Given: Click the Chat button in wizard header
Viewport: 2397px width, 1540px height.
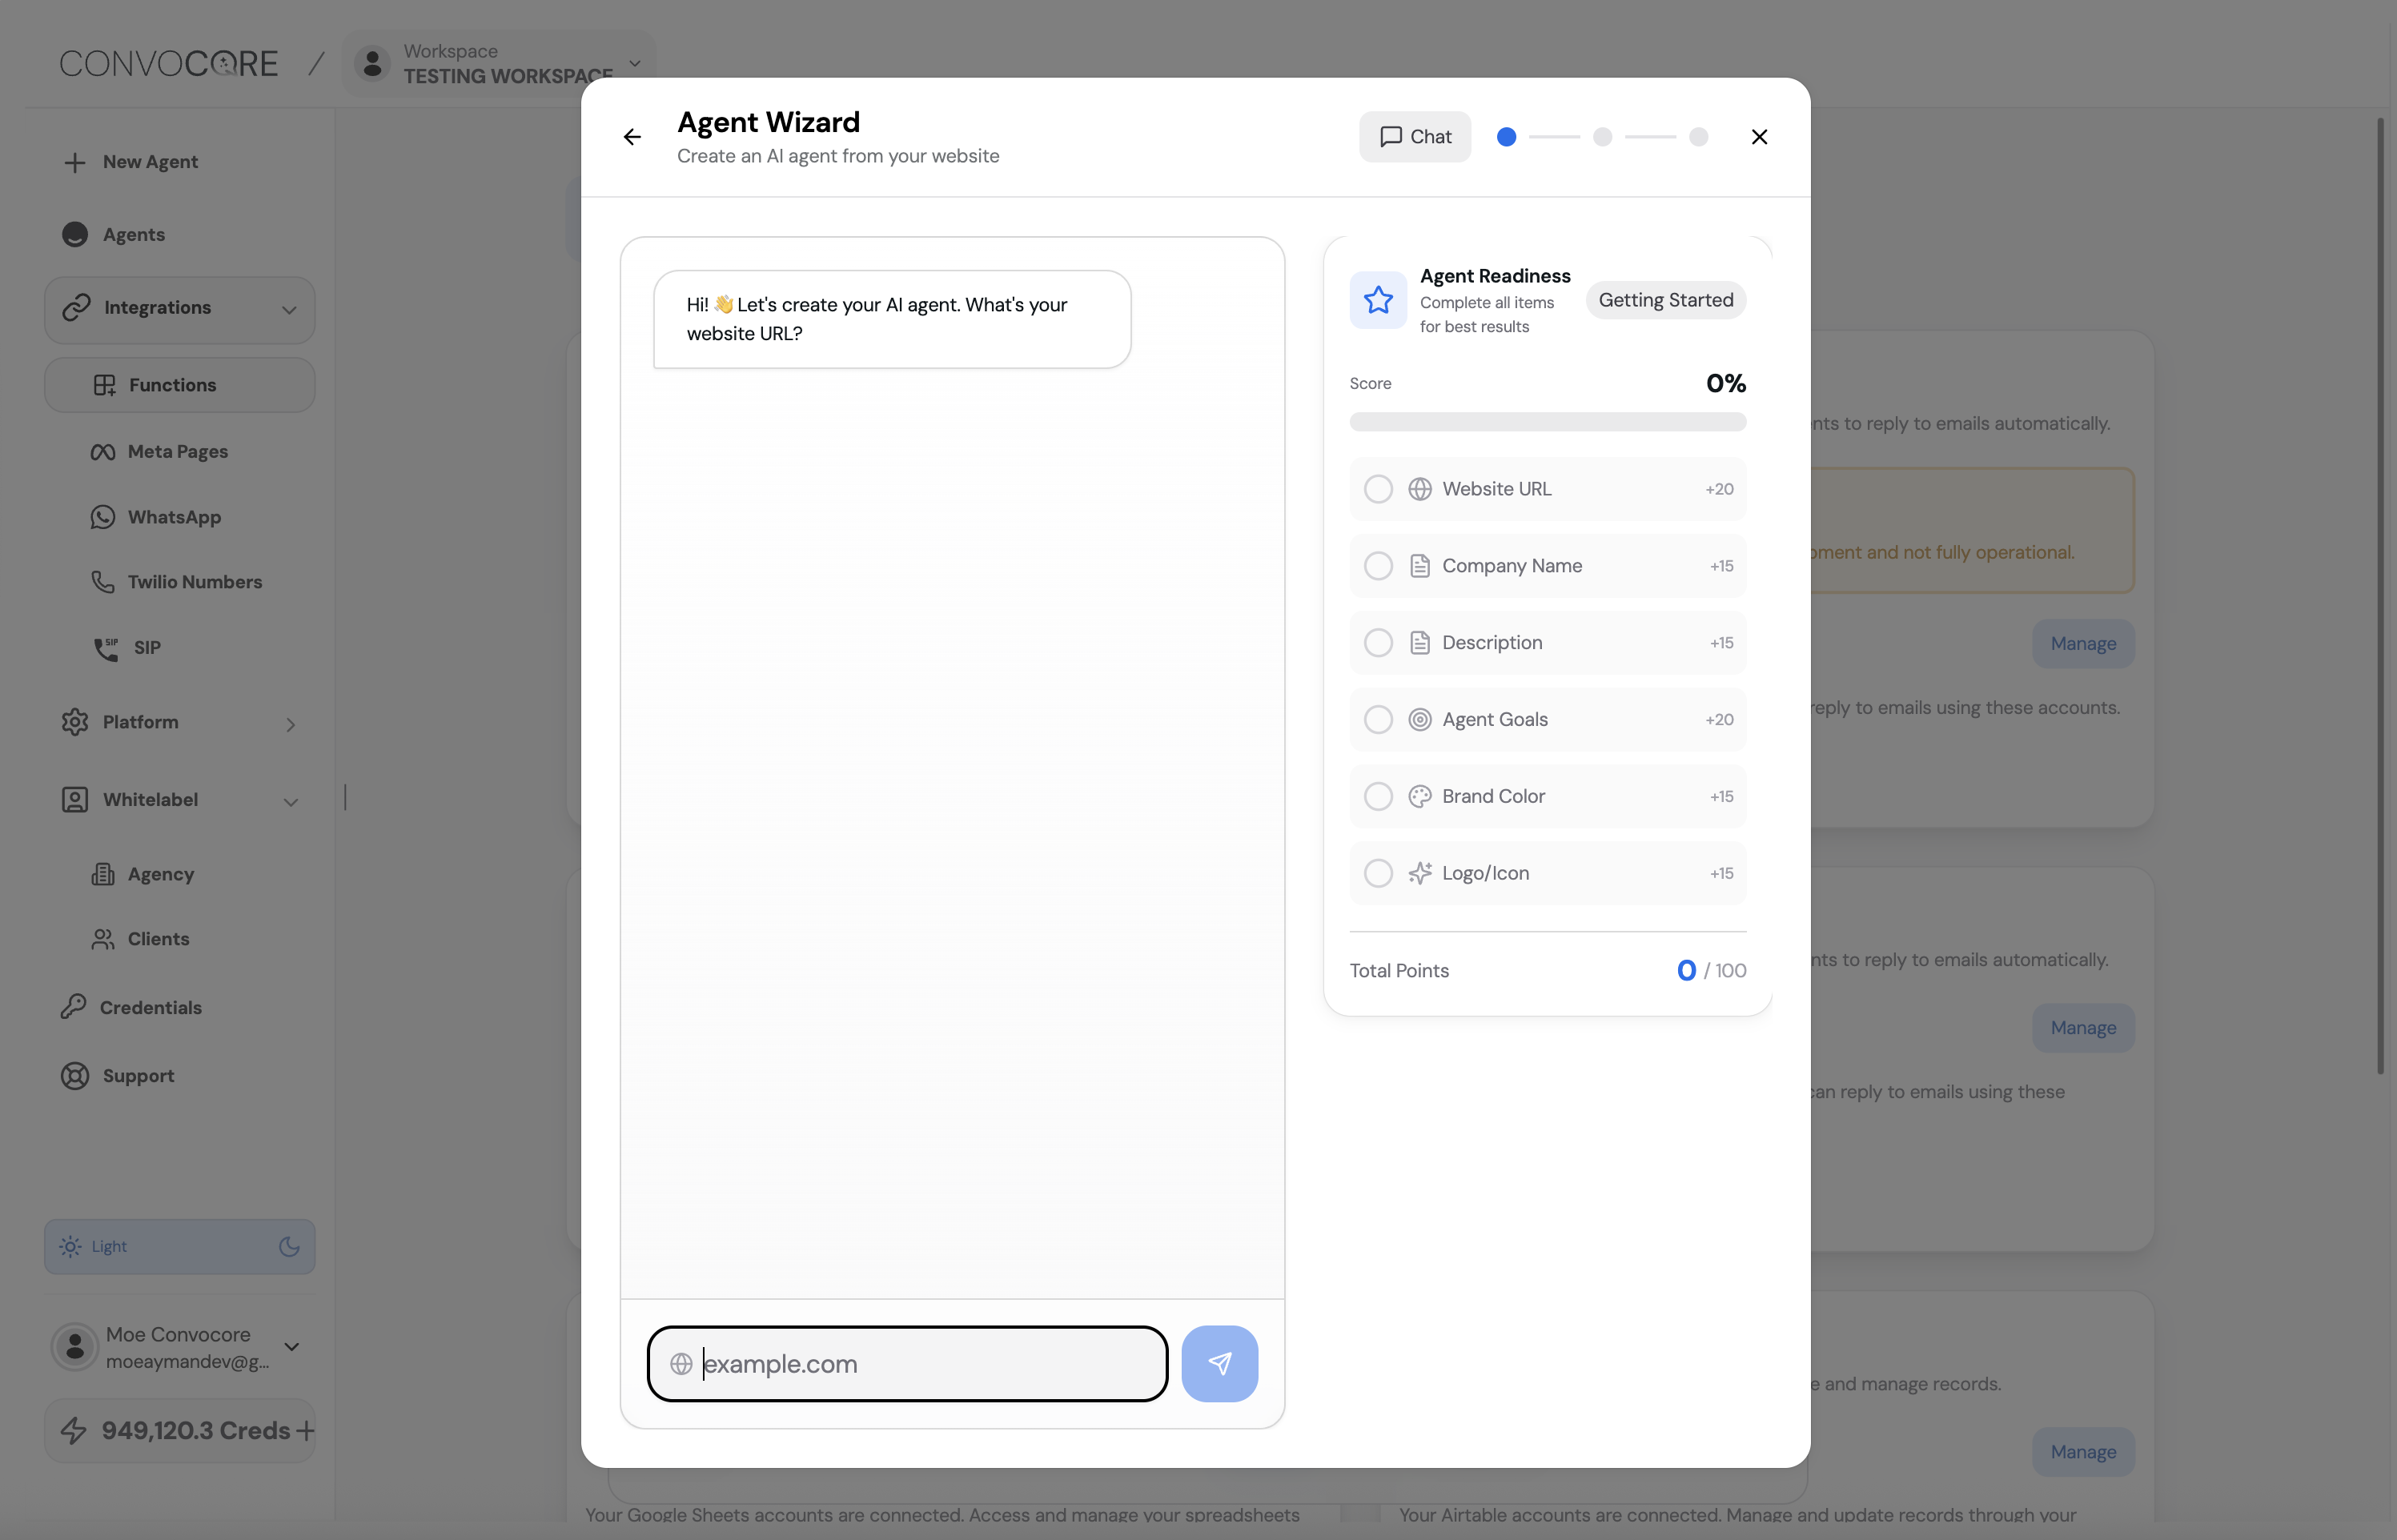Looking at the screenshot, I should coord(1414,137).
